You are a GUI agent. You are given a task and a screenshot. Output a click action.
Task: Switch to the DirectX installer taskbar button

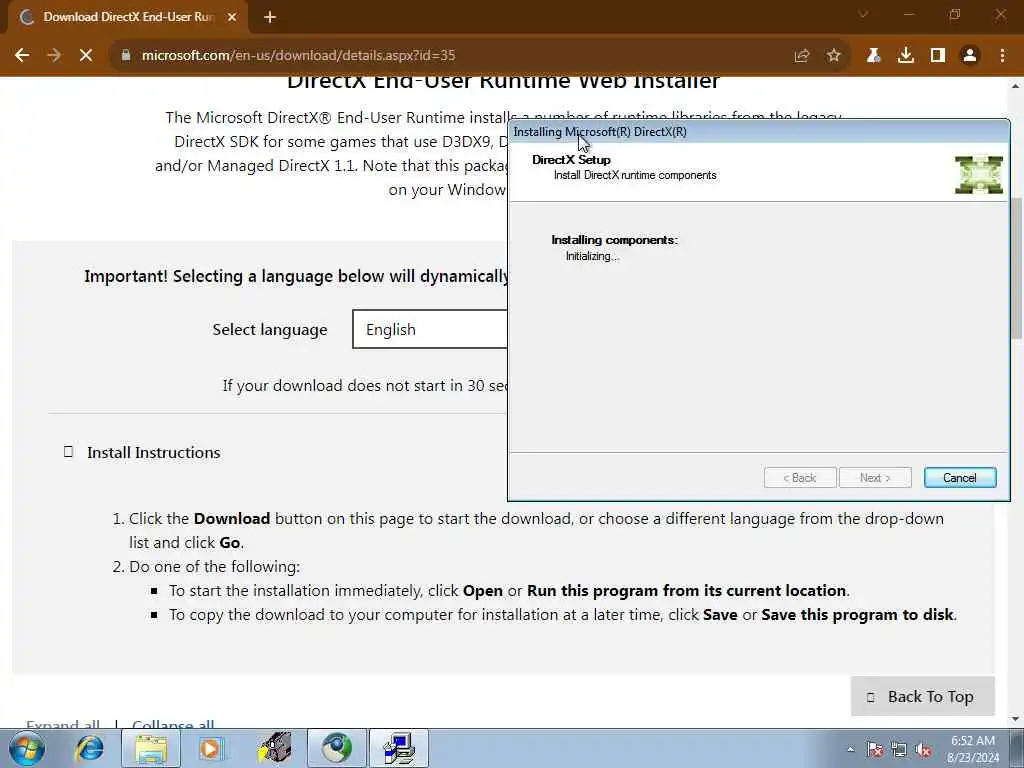399,748
